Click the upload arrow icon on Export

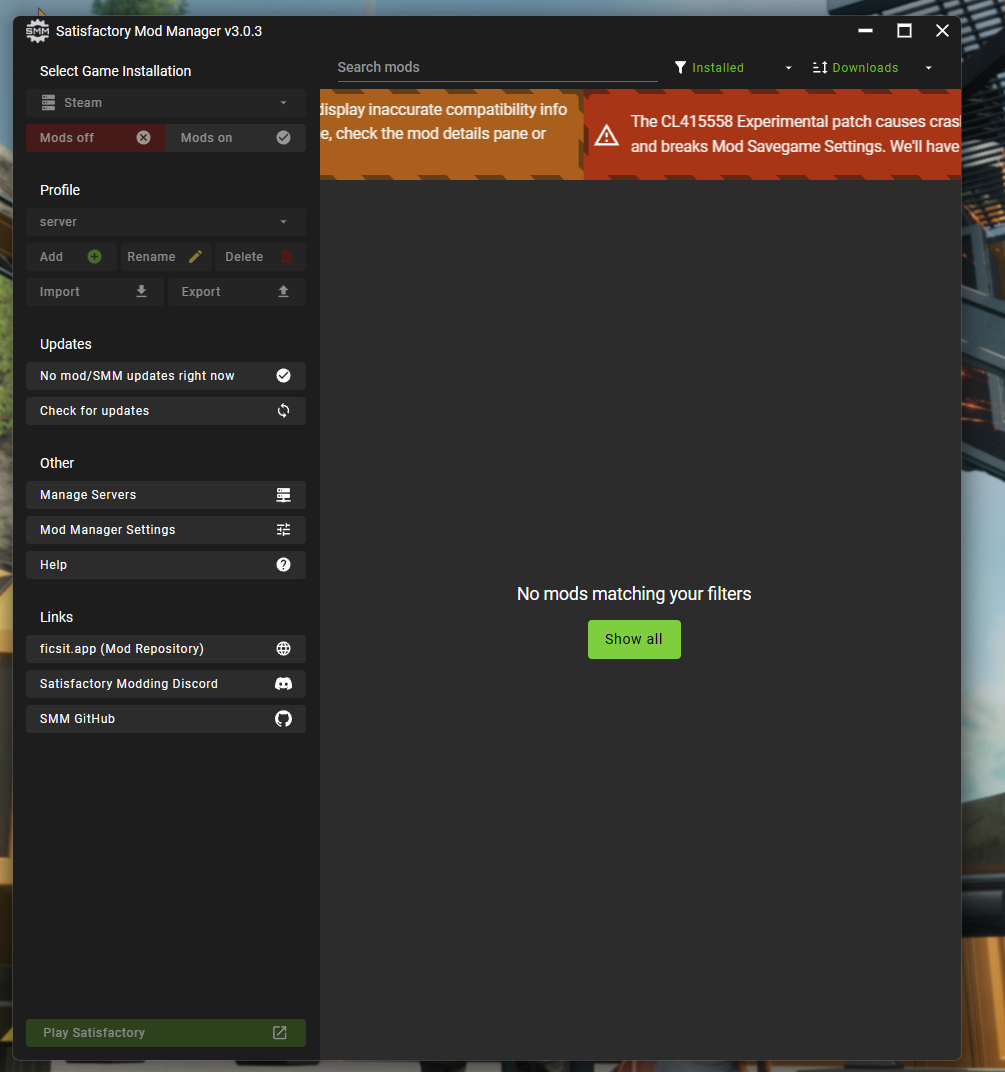click(283, 291)
